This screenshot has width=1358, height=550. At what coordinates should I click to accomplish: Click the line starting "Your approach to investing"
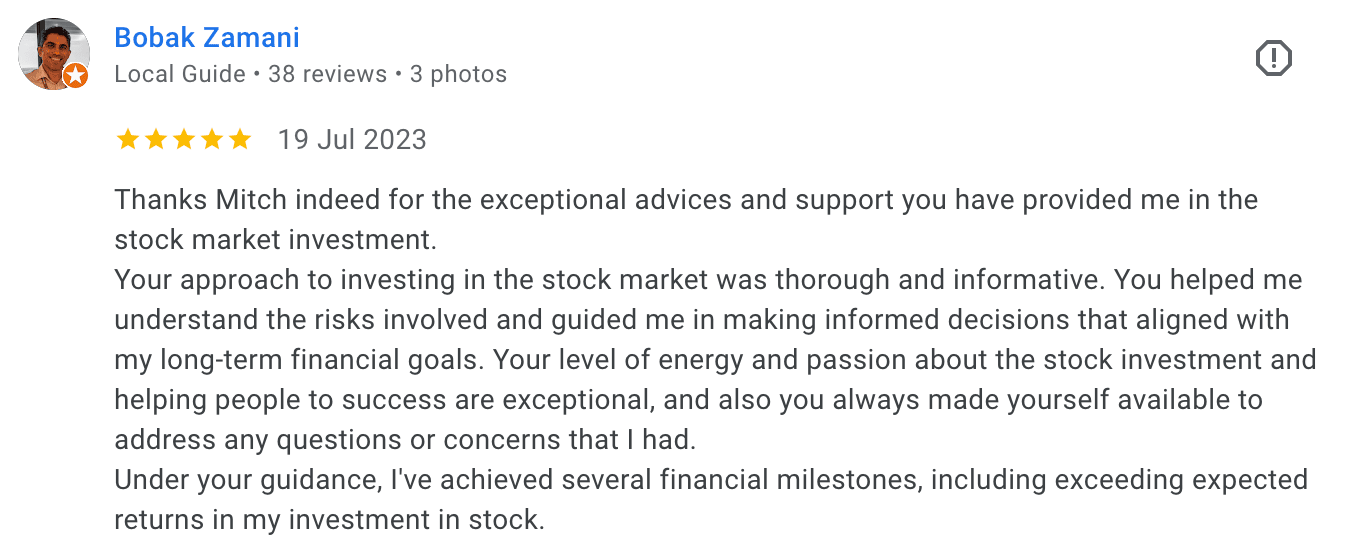coord(708,279)
